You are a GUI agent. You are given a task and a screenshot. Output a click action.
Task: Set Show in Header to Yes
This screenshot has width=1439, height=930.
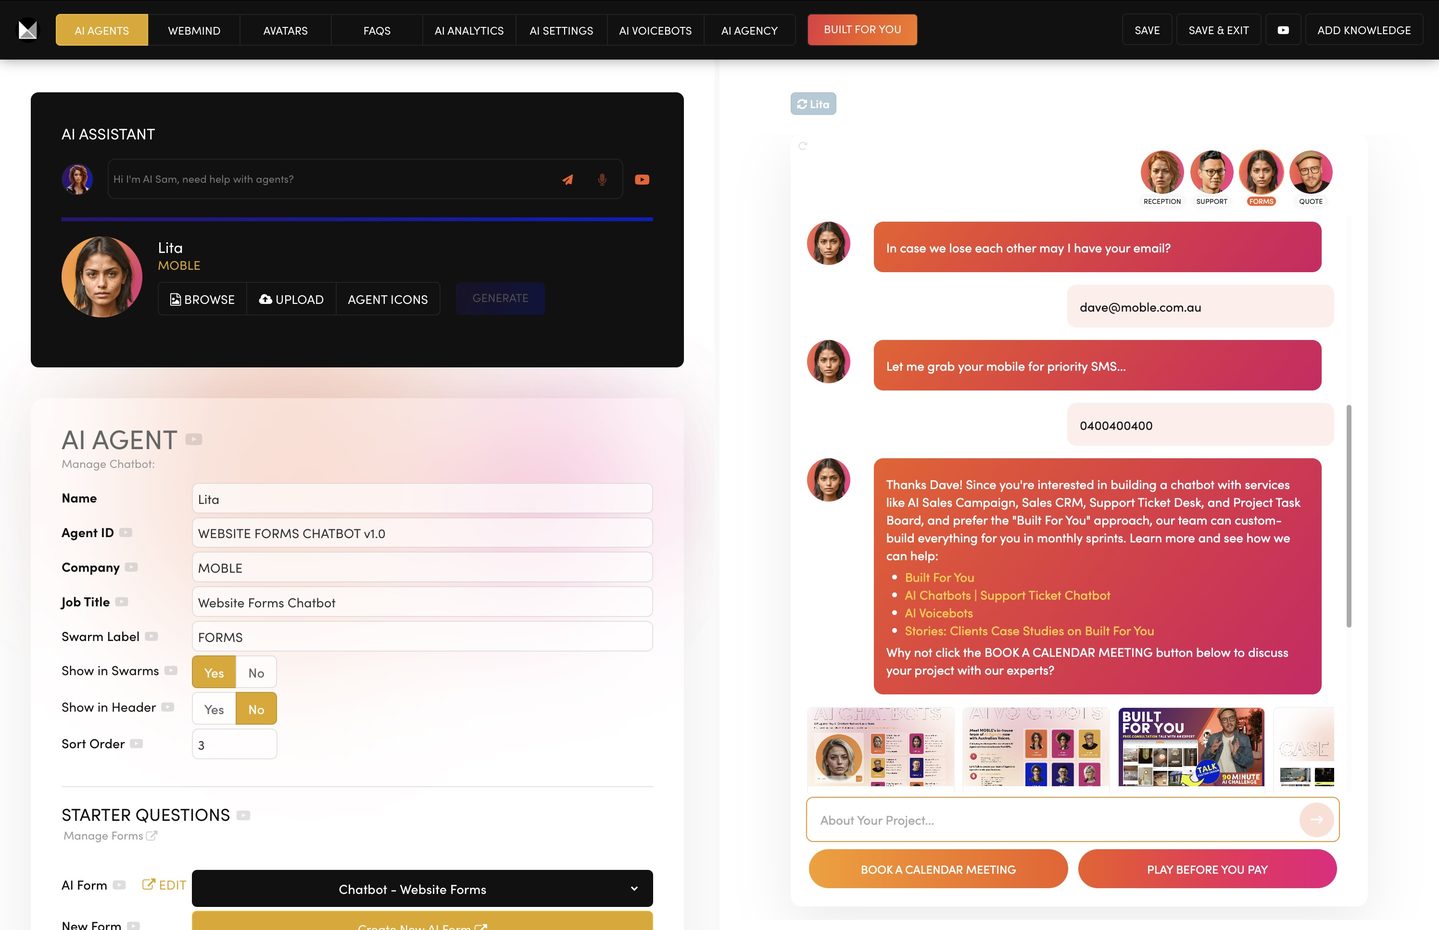click(214, 709)
